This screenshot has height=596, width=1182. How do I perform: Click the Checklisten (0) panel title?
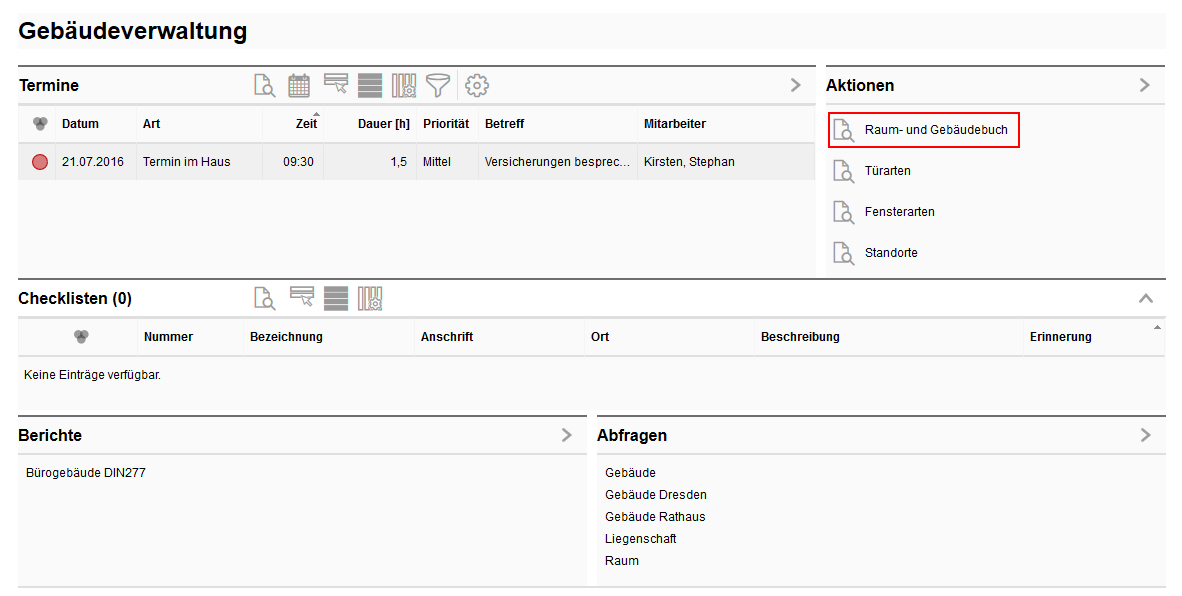[x=75, y=298]
